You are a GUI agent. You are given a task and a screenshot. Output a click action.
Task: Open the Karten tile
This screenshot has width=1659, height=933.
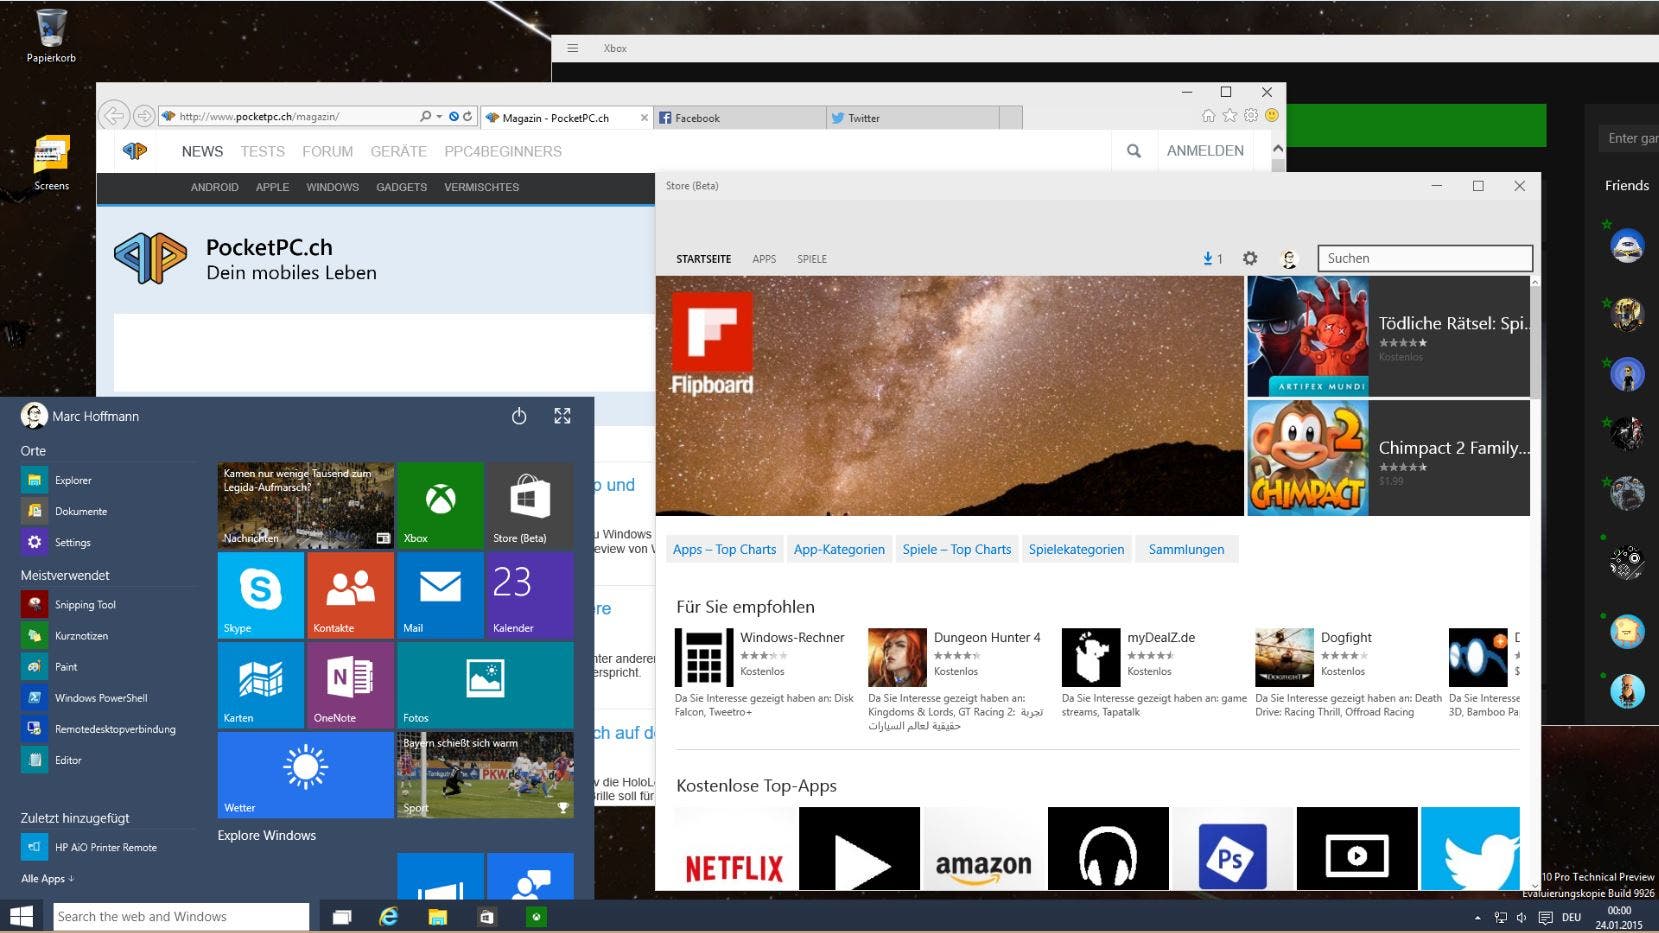tap(261, 685)
